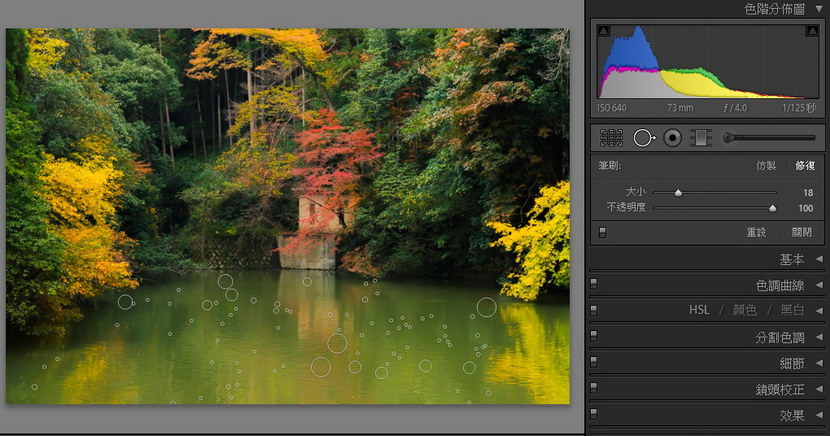Toggle the 鏡頭校正 panel switch
This screenshot has height=436, width=830.
[x=594, y=388]
